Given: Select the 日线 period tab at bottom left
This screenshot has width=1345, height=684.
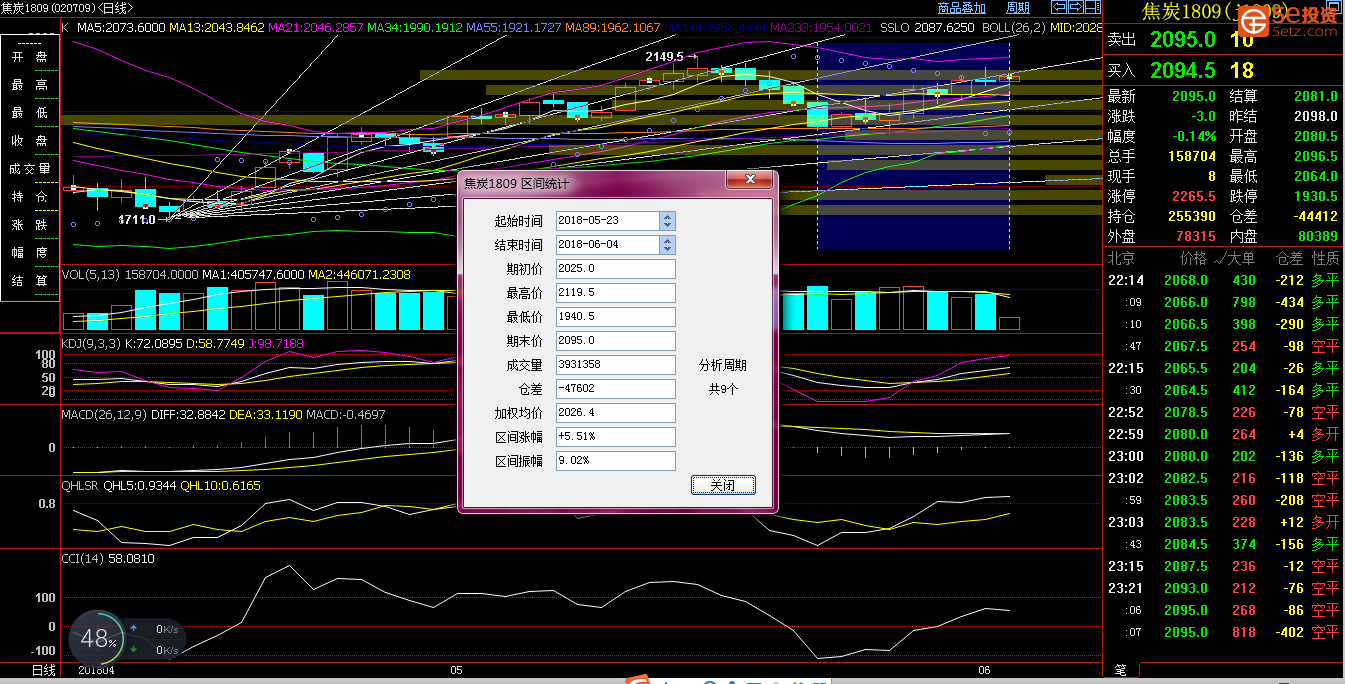Looking at the screenshot, I should [43, 670].
